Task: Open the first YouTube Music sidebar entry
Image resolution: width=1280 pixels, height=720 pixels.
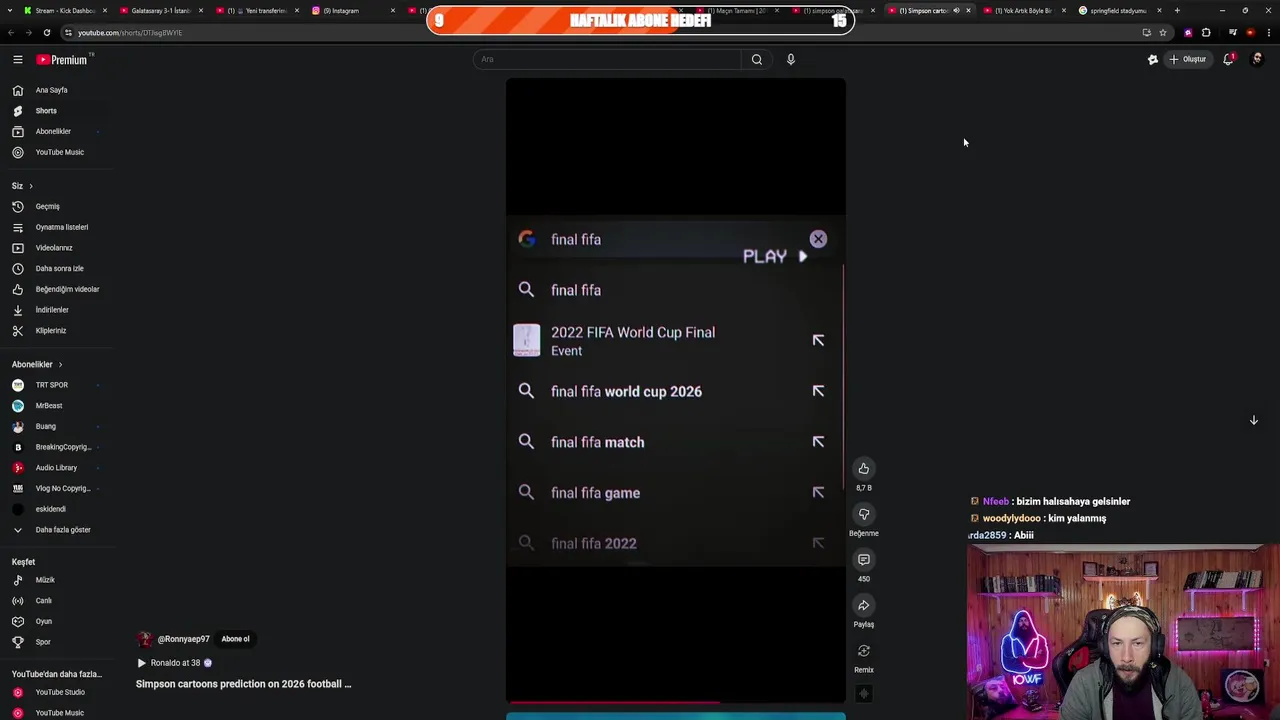Action: tap(57, 152)
